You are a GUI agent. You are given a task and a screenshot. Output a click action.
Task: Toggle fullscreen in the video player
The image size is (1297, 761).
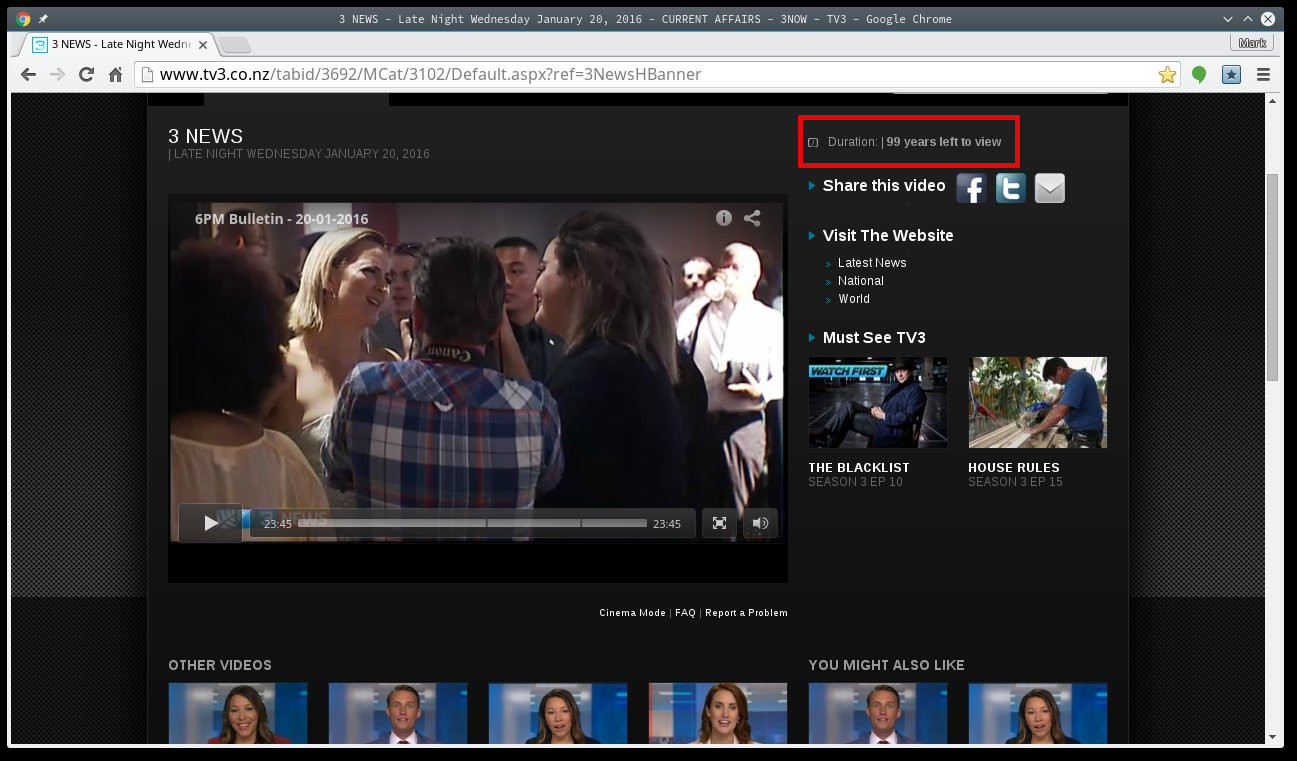719,523
